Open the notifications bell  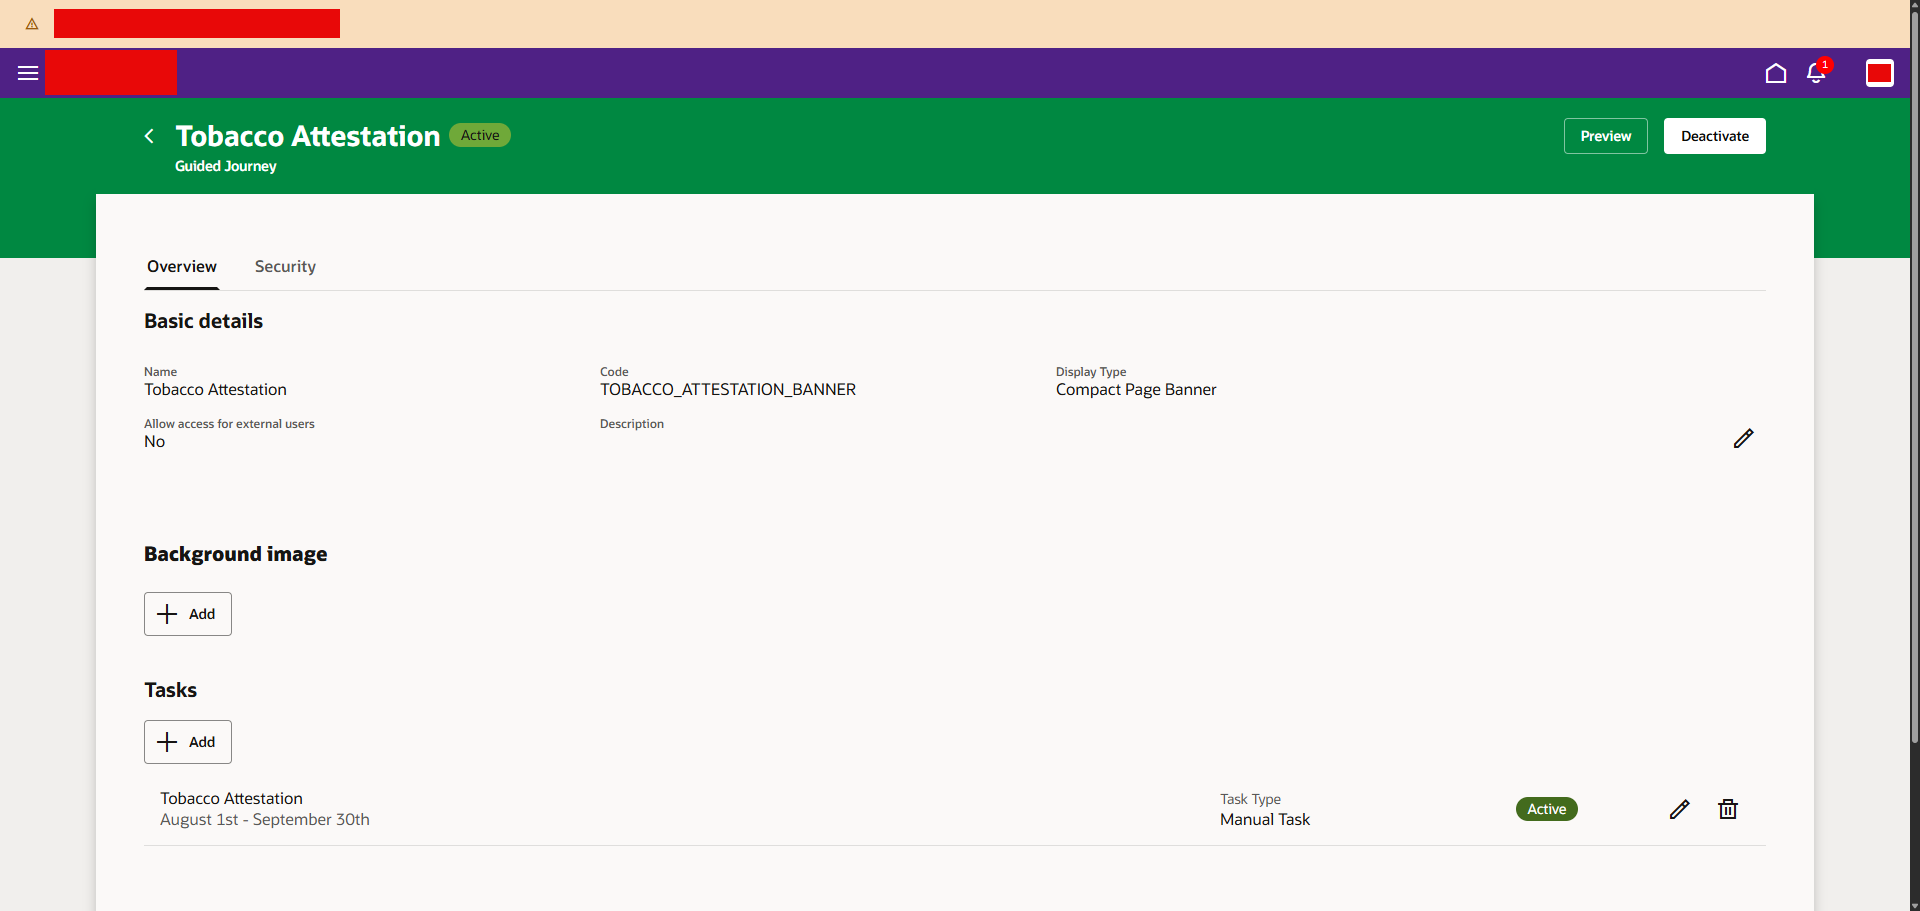click(1816, 73)
